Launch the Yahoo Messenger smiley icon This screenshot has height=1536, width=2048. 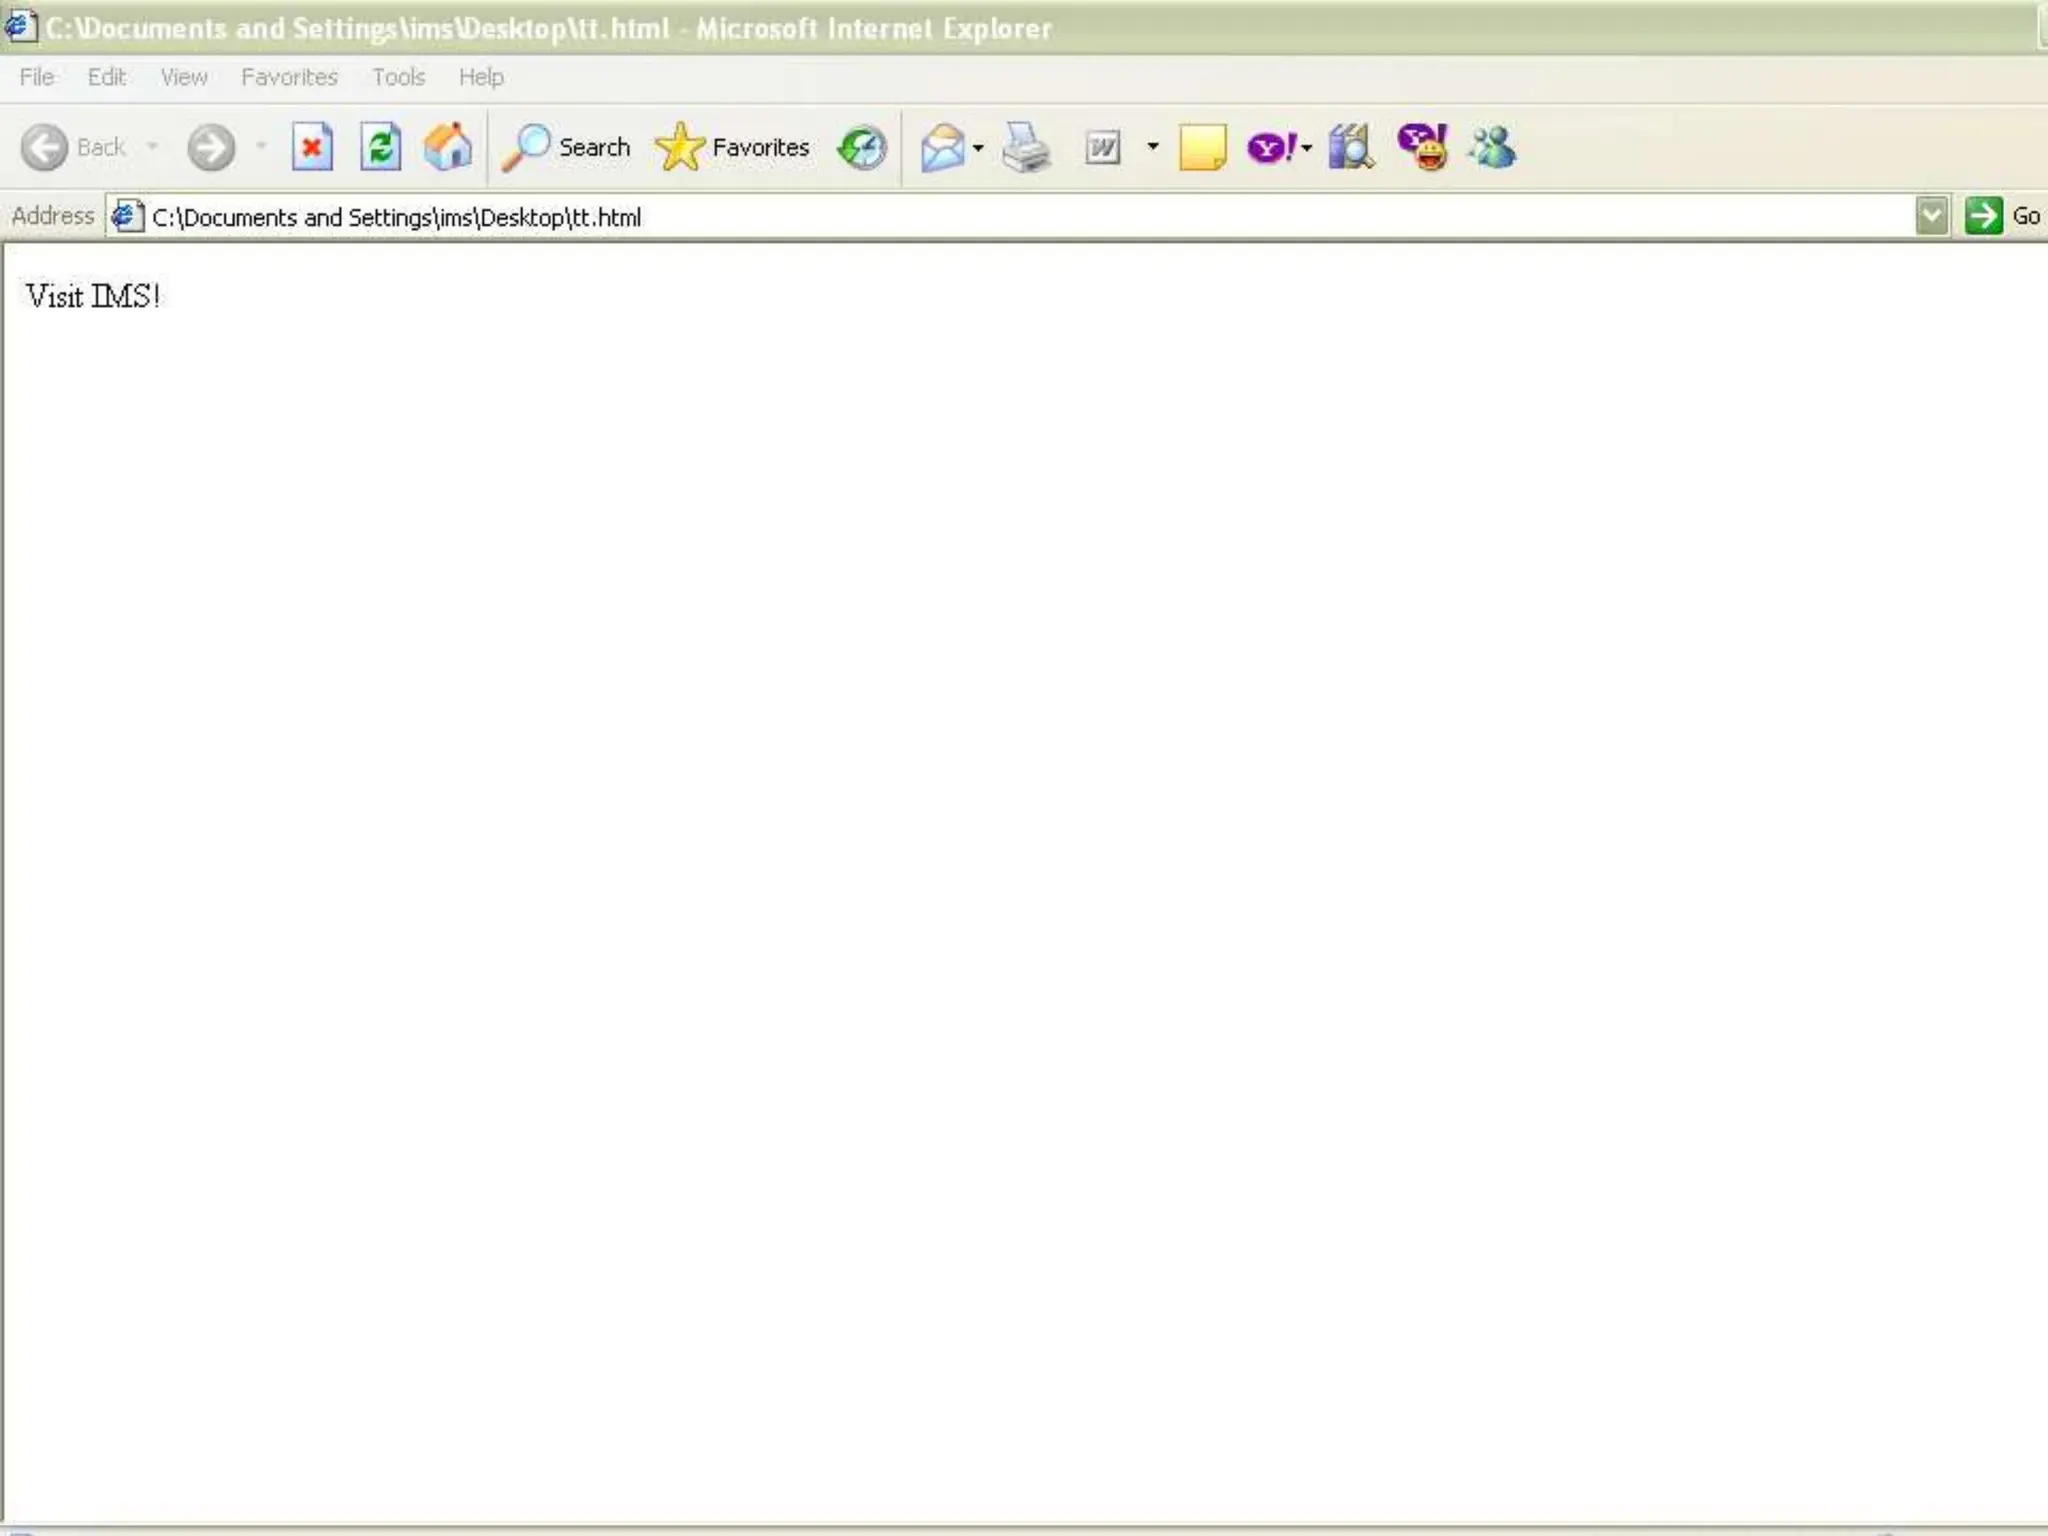1423,148
